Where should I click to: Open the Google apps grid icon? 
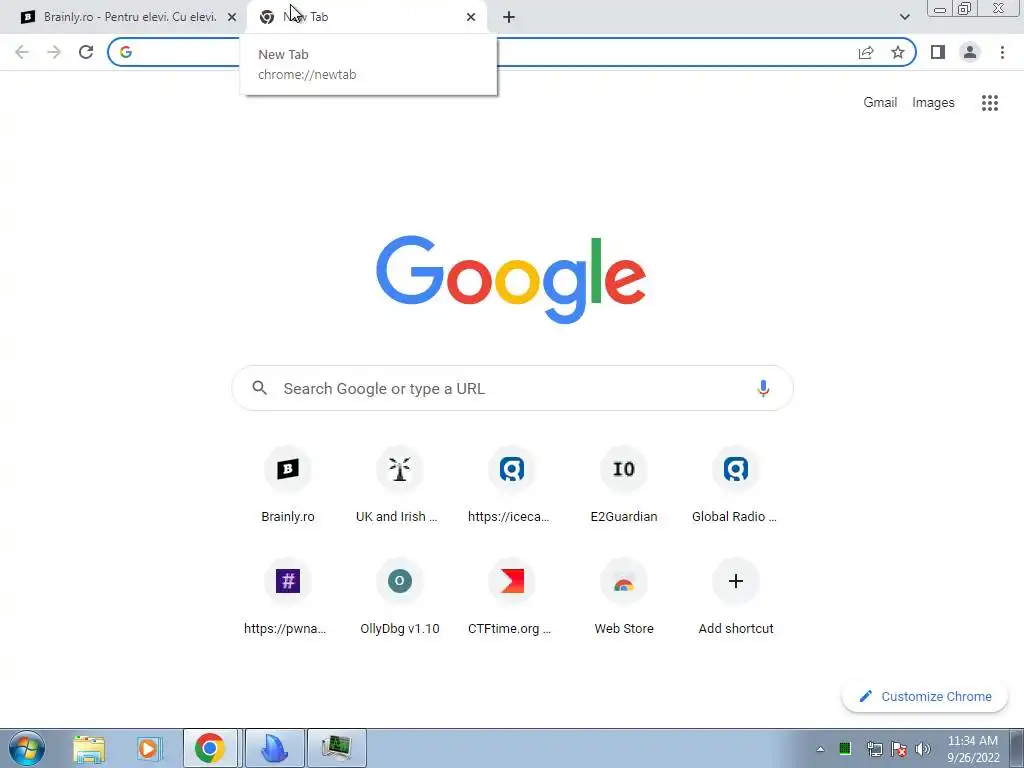989,103
